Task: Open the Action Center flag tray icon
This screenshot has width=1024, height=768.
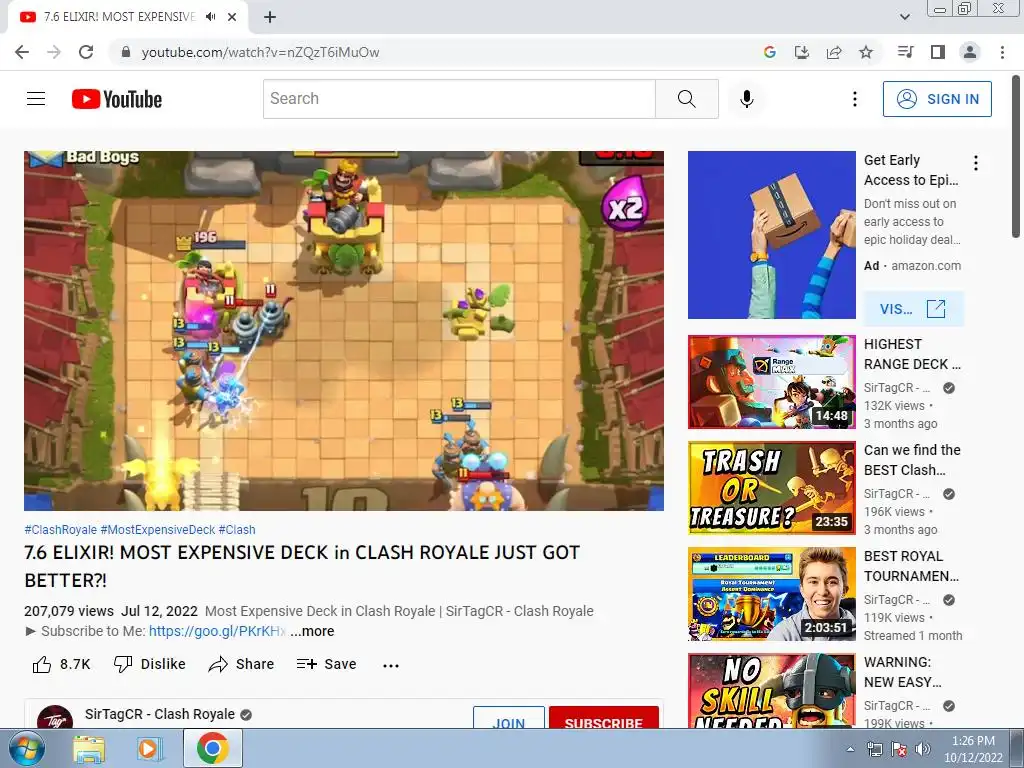Action: 899,750
